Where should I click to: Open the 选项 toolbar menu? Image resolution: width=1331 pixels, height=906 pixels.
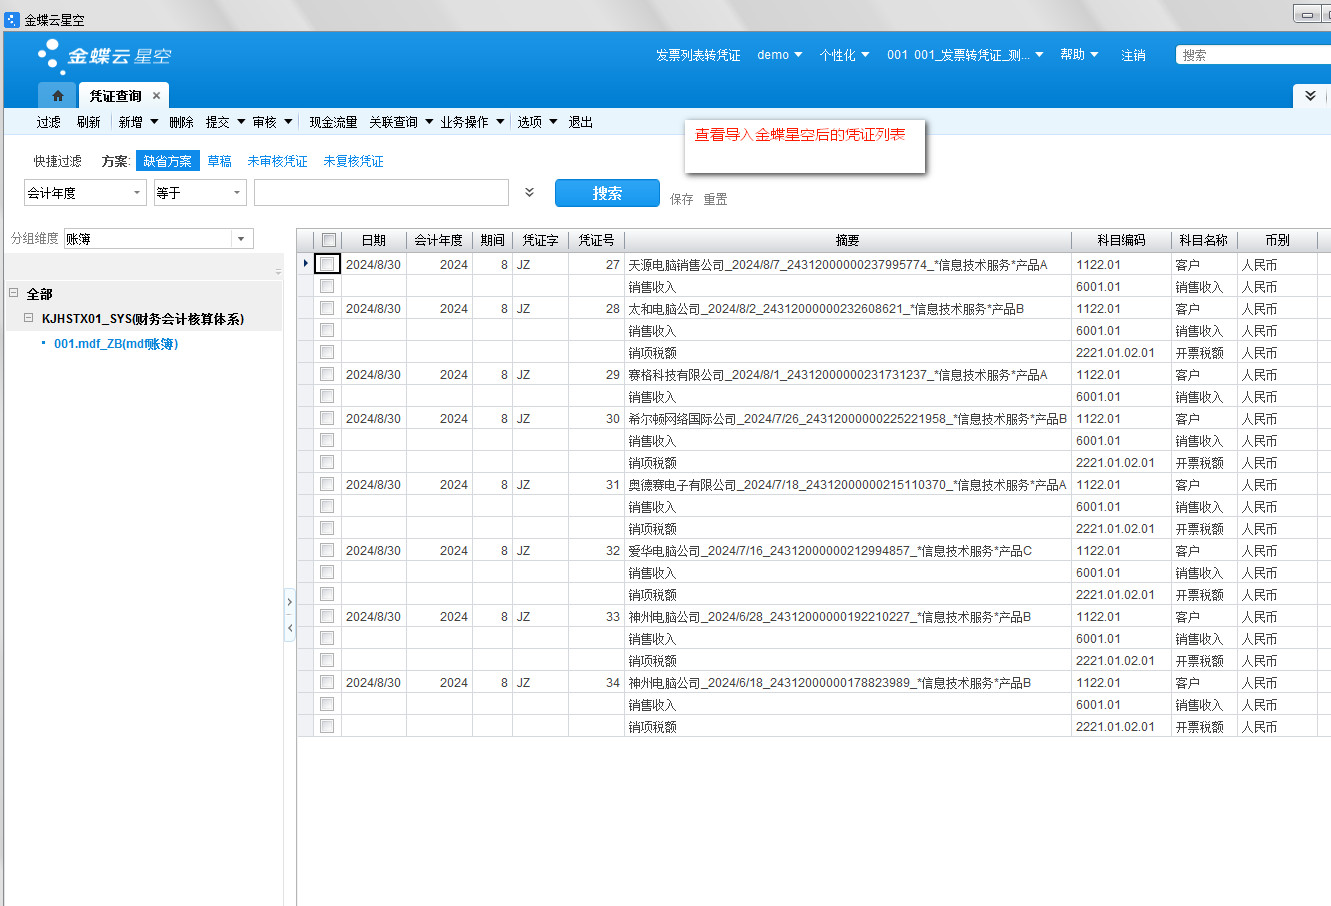(537, 122)
